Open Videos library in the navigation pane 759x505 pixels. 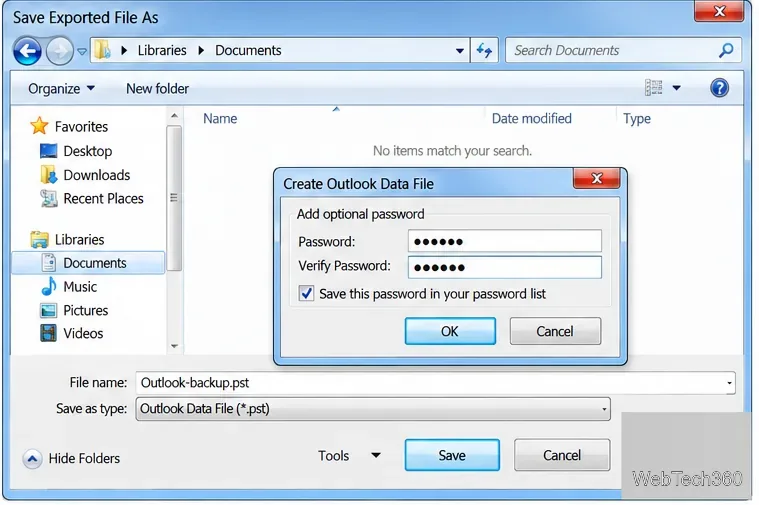[x=72, y=334]
